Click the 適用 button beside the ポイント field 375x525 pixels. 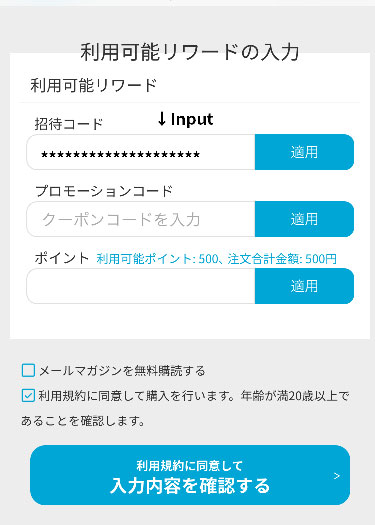coord(304,286)
